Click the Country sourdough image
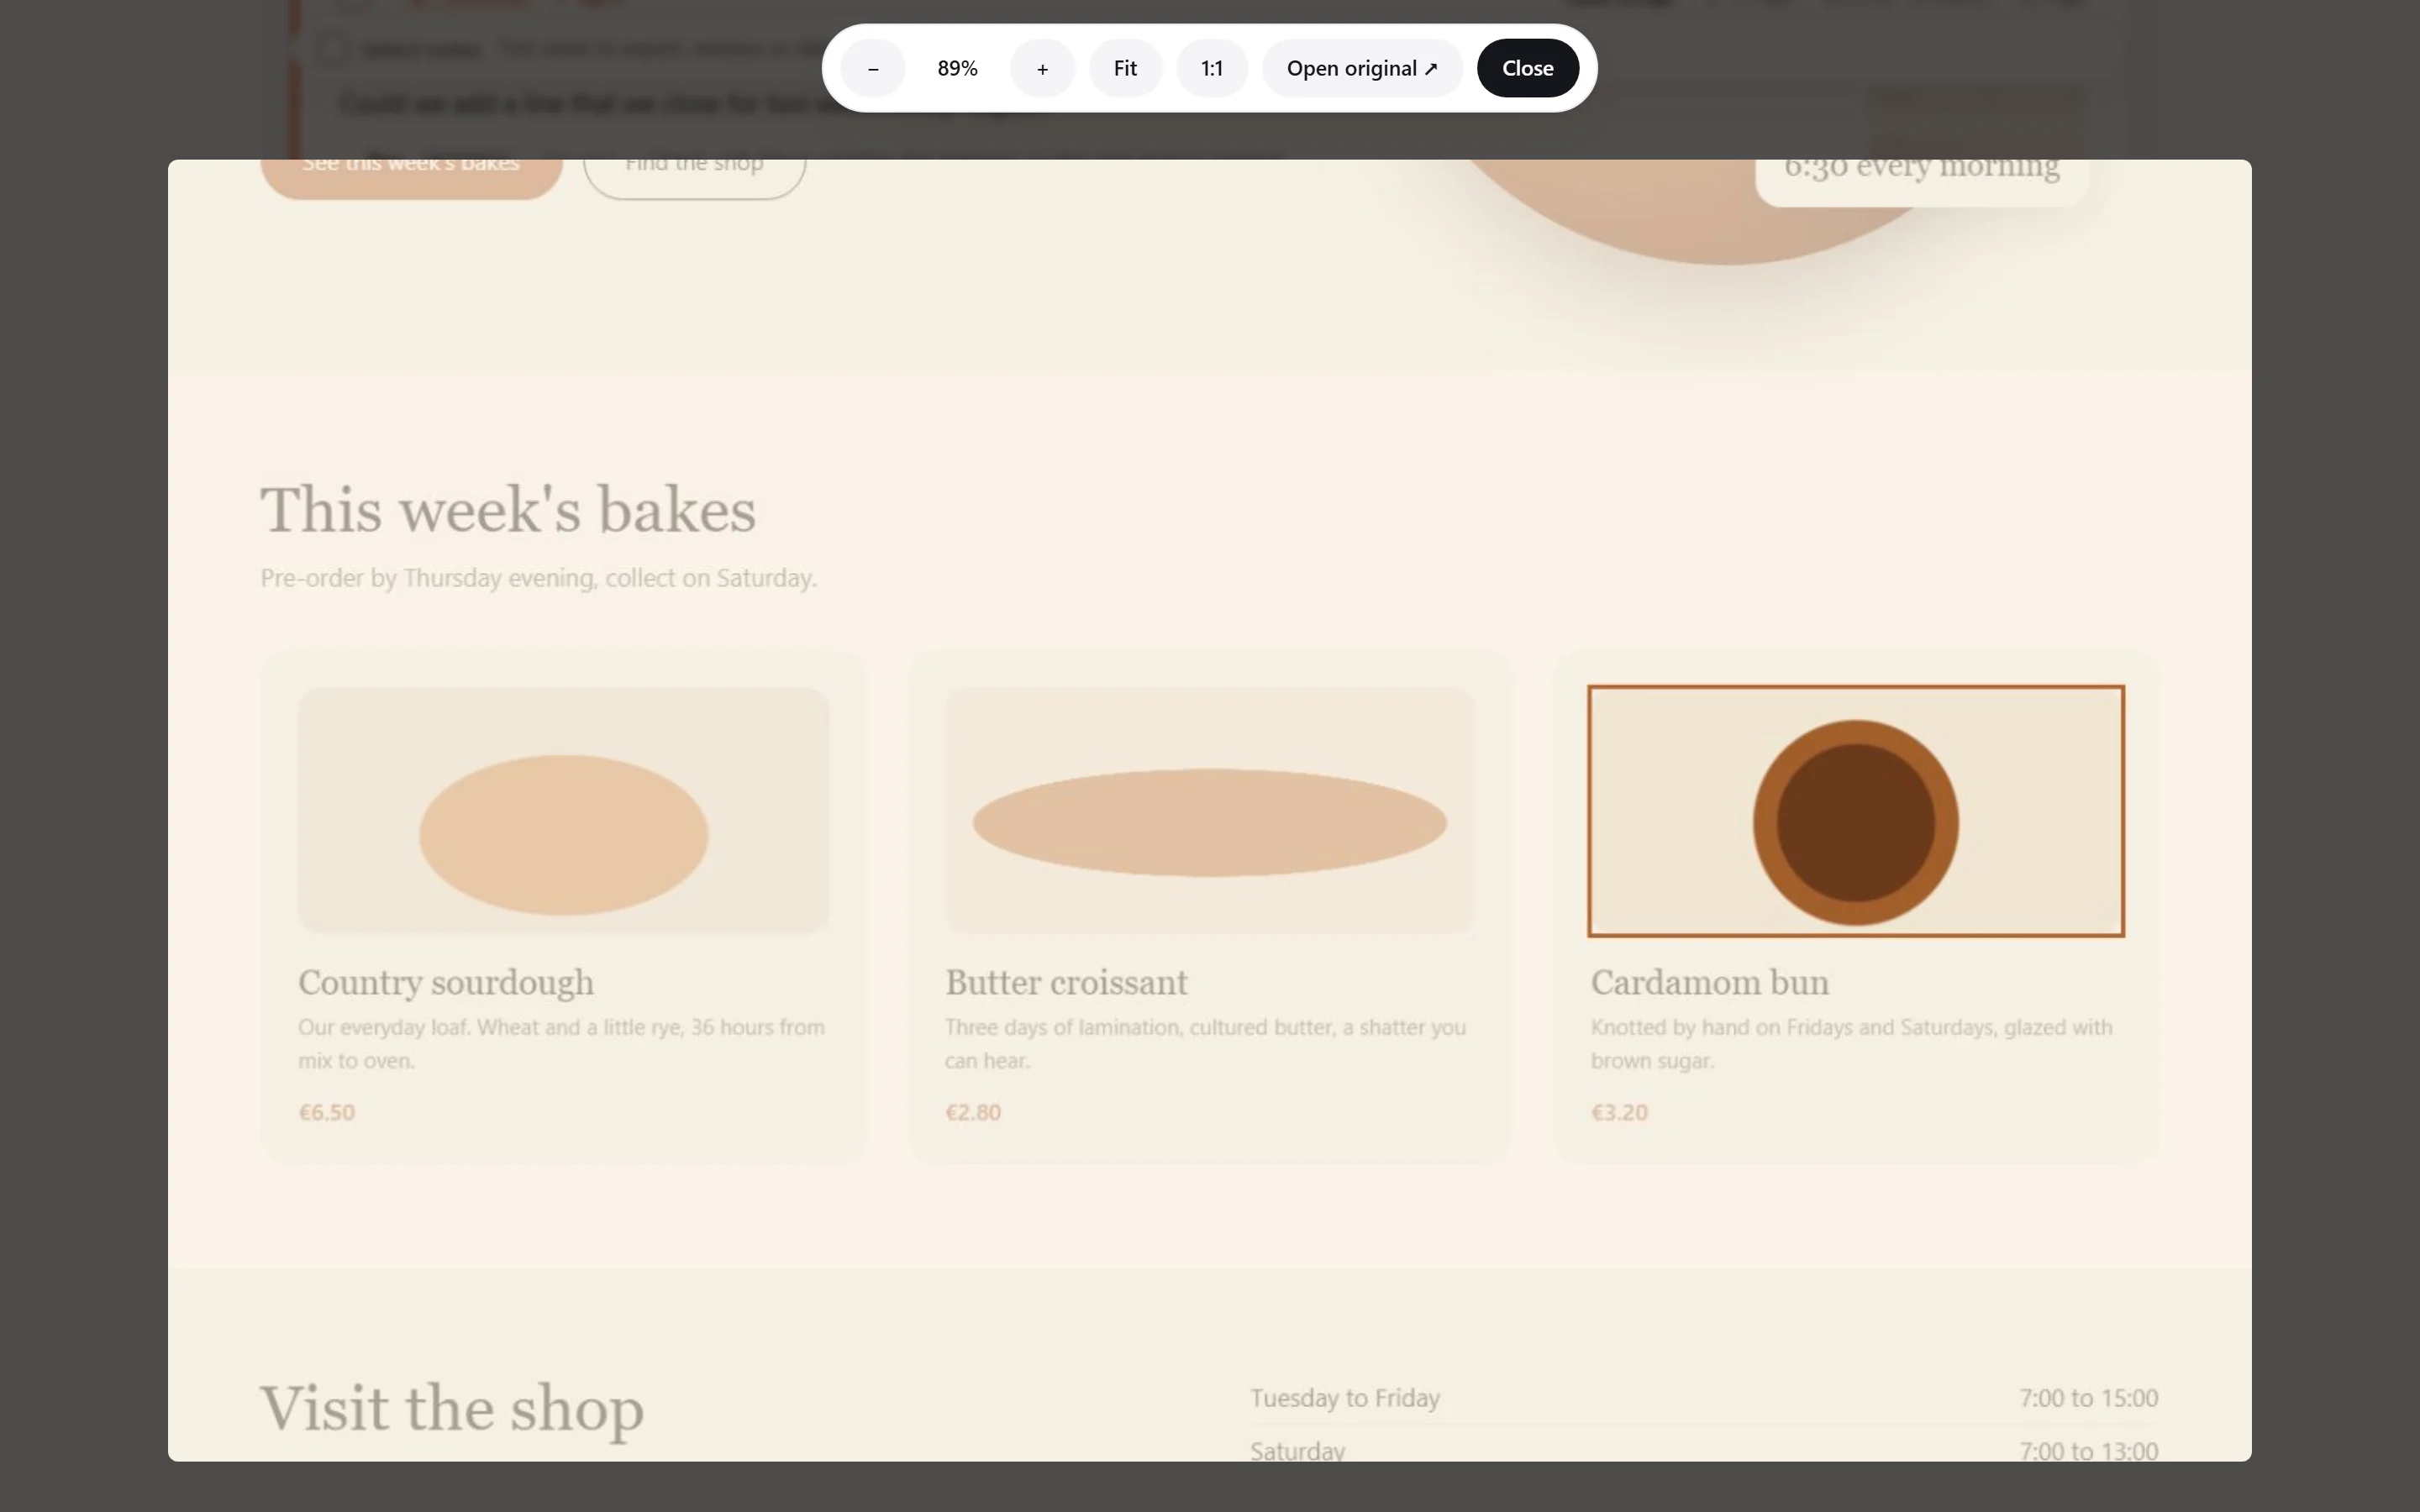Viewport: 2420px width, 1512px height. coord(563,811)
